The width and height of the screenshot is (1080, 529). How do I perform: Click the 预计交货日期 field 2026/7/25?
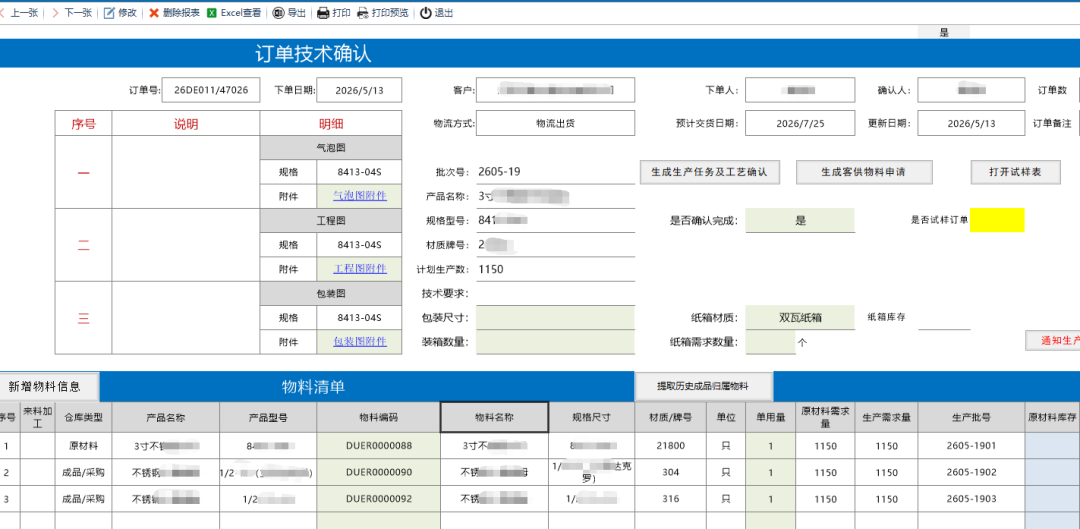click(800, 124)
